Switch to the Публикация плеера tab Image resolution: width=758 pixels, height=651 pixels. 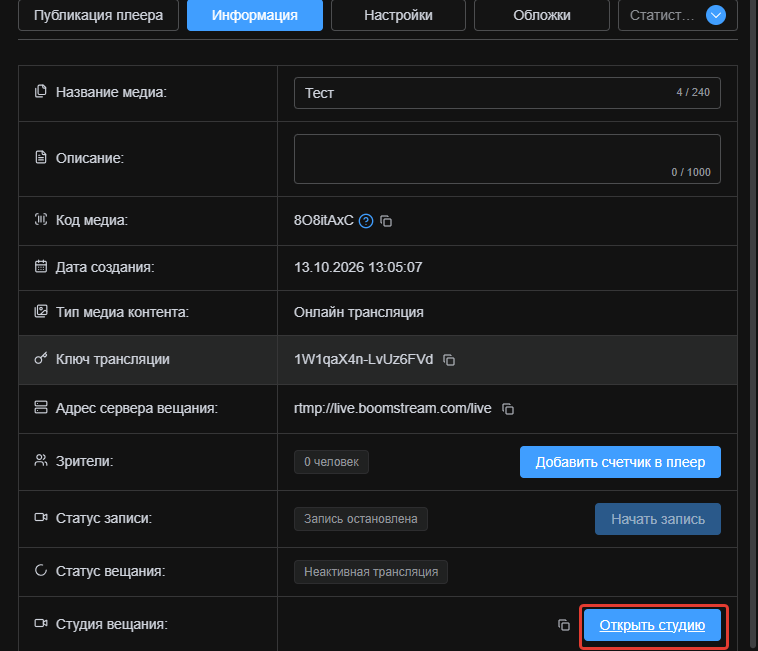pyautogui.click(x=98, y=15)
